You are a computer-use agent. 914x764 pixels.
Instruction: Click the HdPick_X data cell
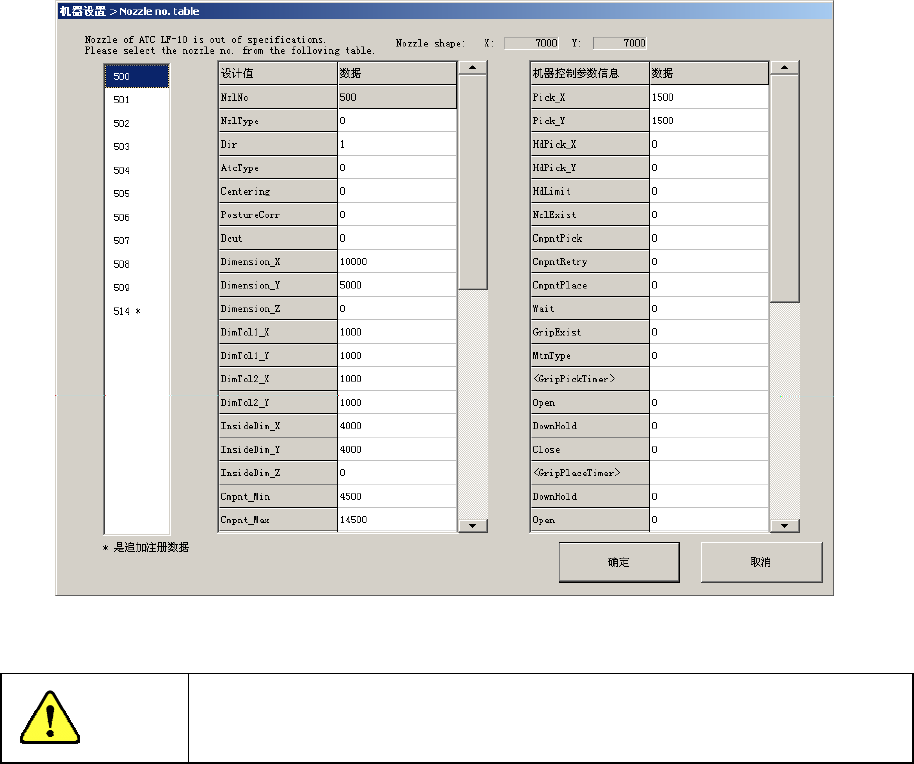pos(709,144)
